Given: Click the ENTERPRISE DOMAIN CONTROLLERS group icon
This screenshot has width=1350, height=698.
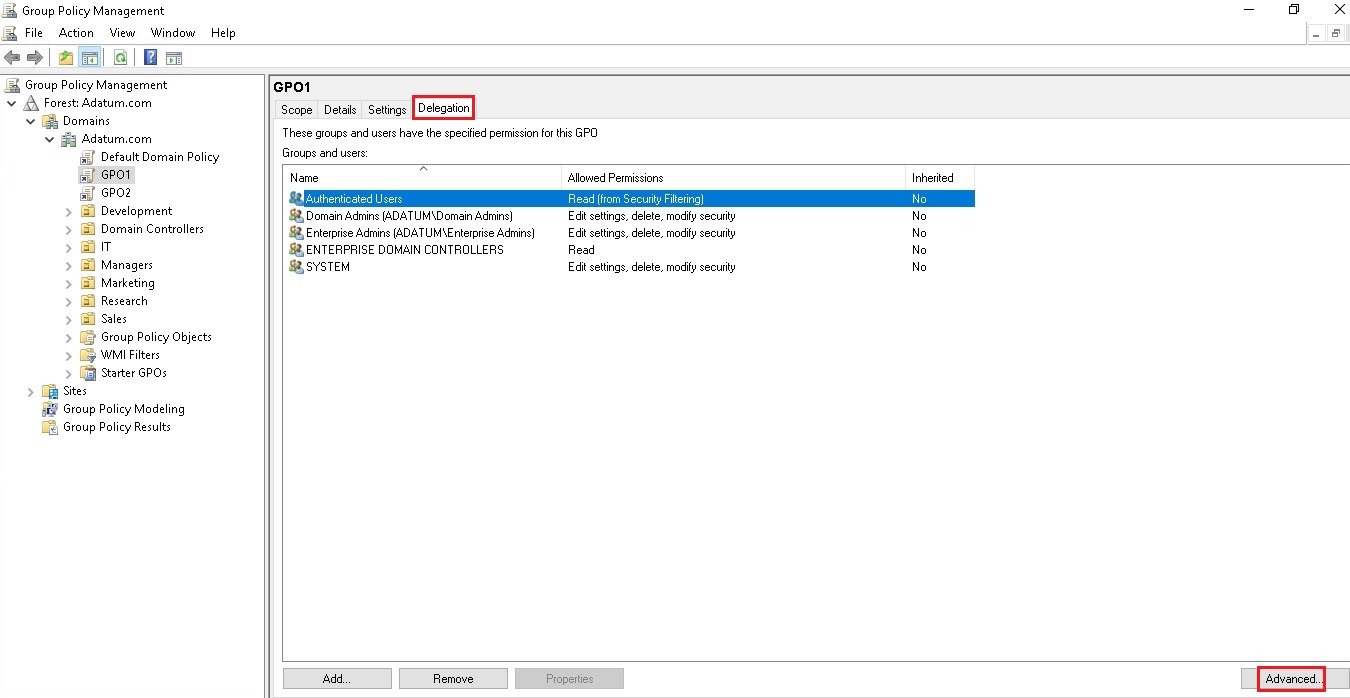Looking at the screenshot, I should tap(296, 250).
